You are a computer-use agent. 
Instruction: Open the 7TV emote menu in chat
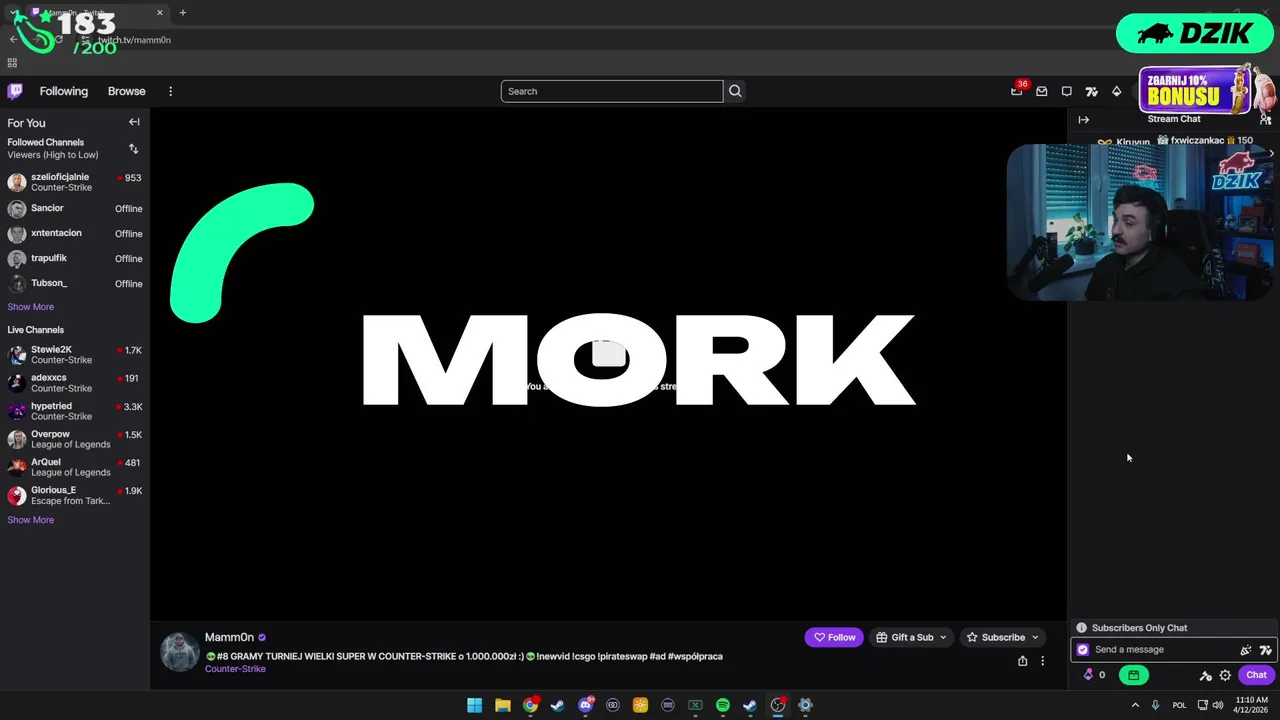[x=1266, y=650]
